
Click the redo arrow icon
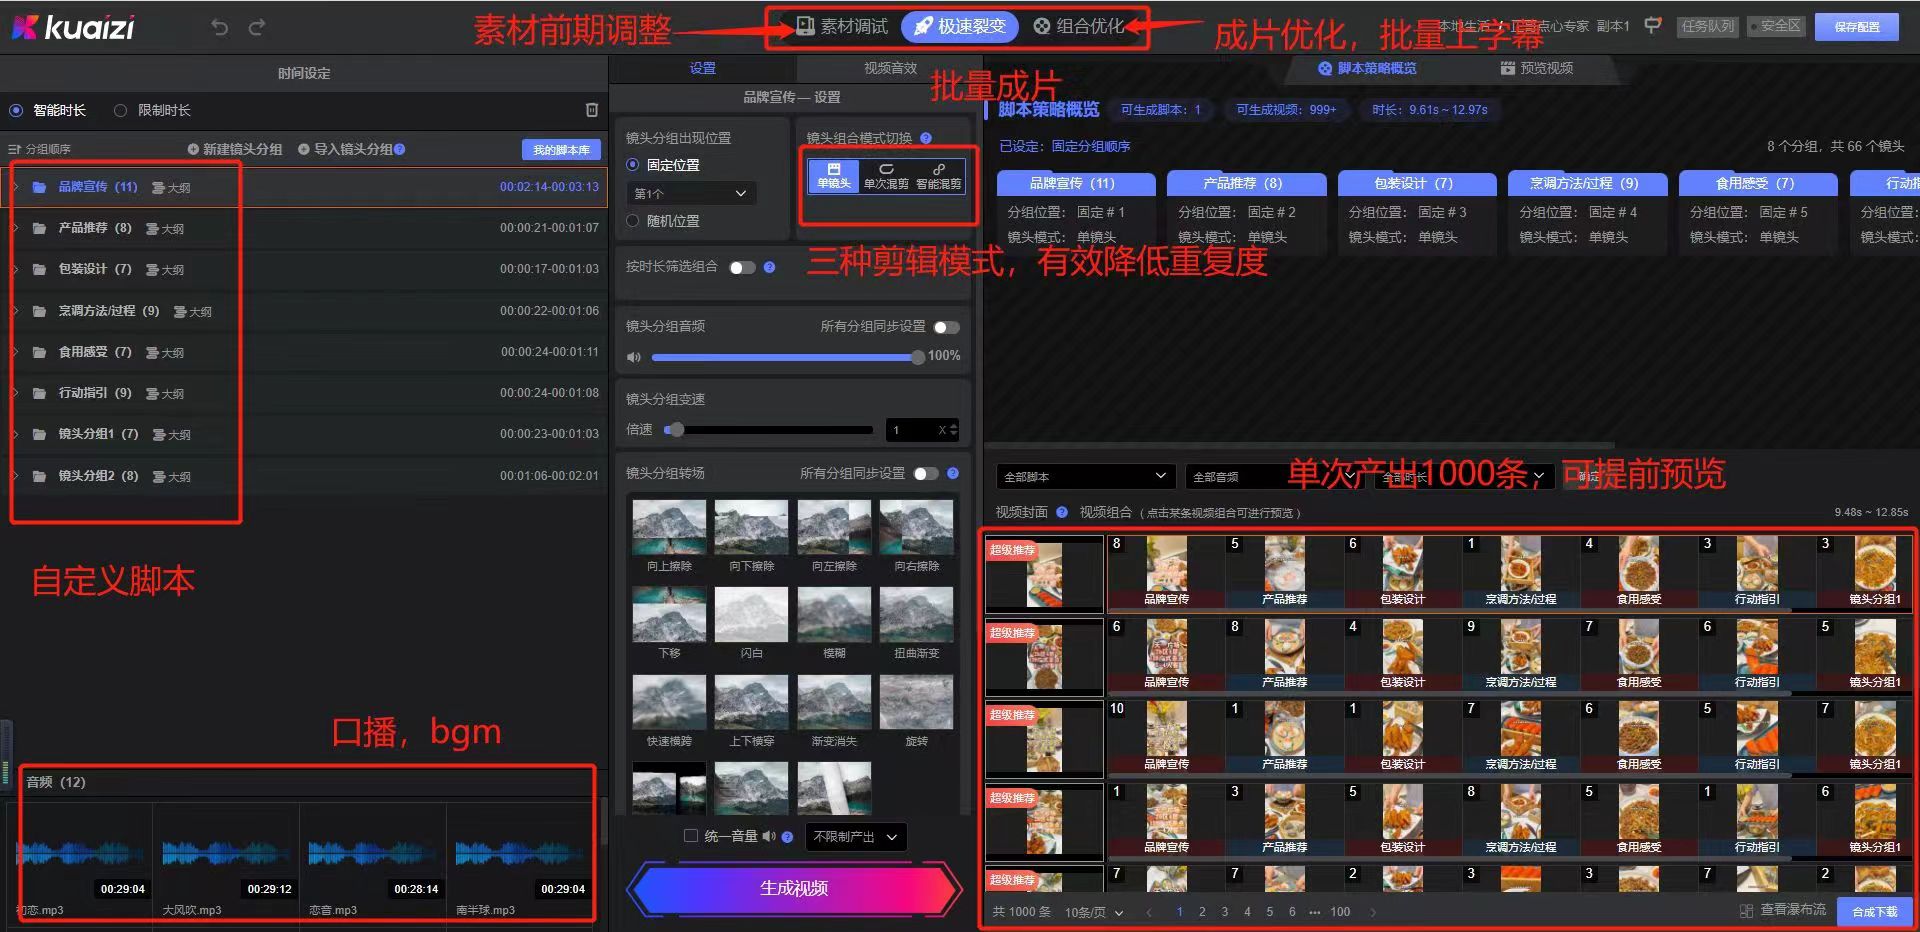(x=257, y=28)
